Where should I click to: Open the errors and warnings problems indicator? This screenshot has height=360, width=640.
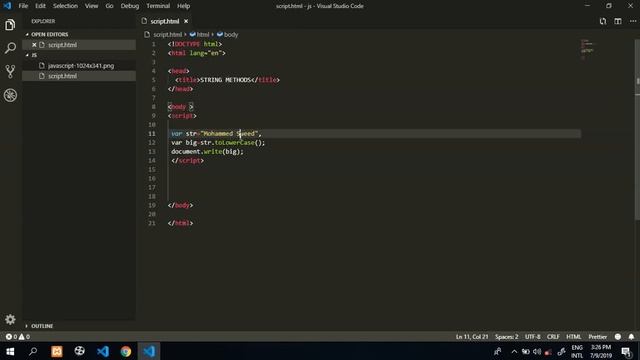pos(18,337)
